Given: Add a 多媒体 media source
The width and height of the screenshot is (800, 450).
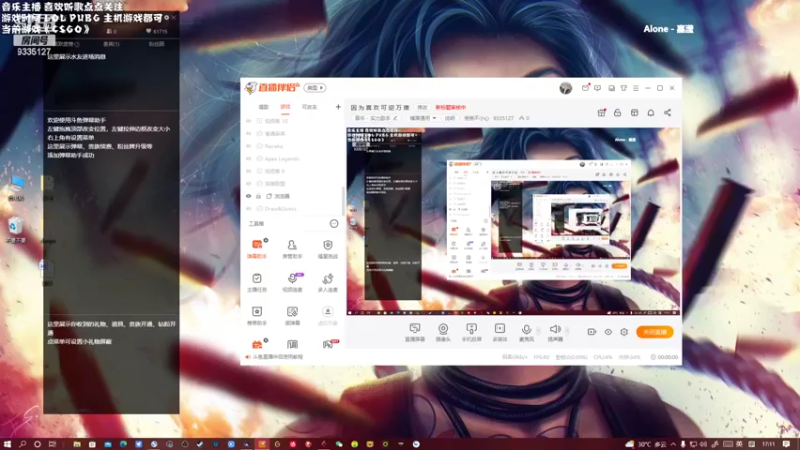Looking at the screenshot, I should (500, 332).
